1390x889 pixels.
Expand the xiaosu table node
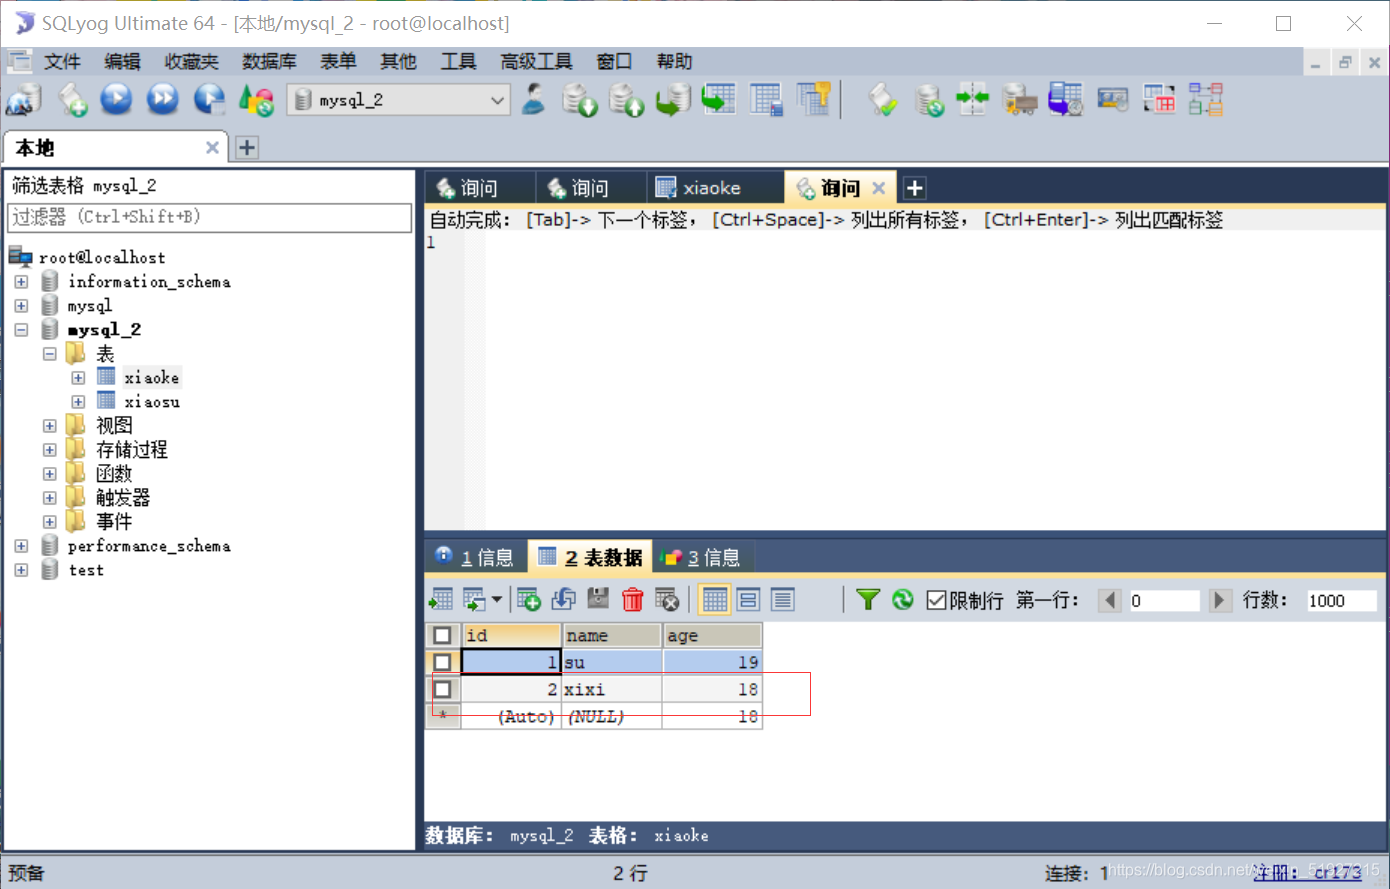tap(78, 402)
